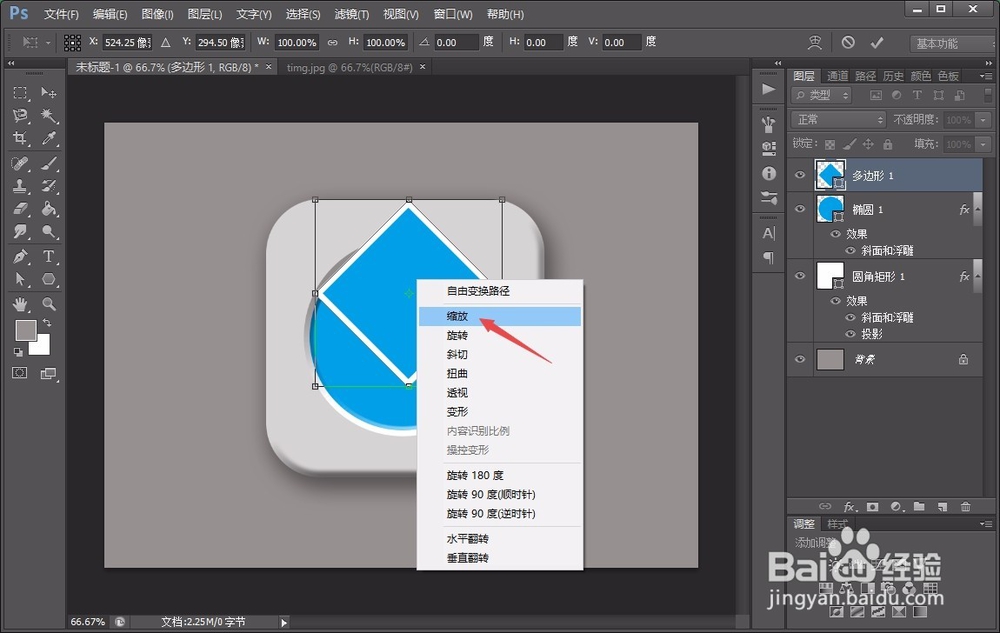Toggle link between width and height
Viewport: 1000px width, 633px height.
point(332,42)
